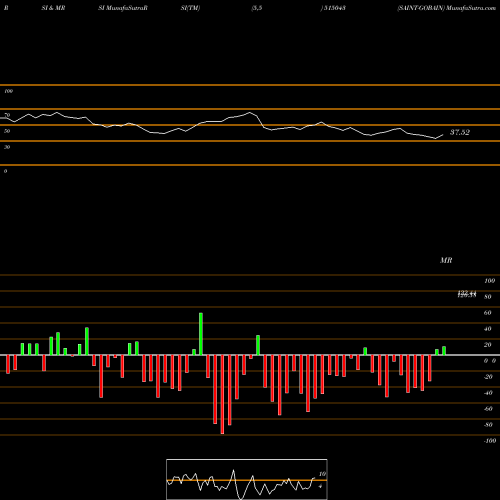This screenshot has height=500, width=500.
Task: Open the (SAINT-GOBAIN) MunafaSutra.com label
Action: [x=447, y=8]
